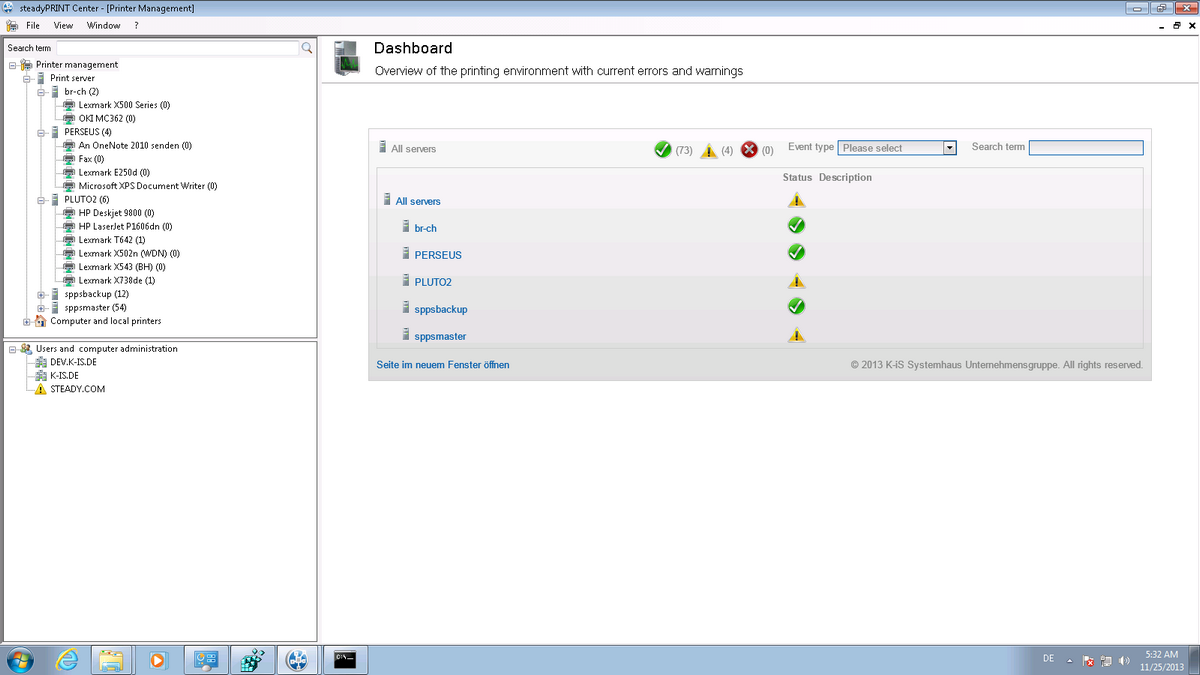Open the PLUTO2 link in dashboard
Viewport: 1200px width, 675px height.
(x=433, y=282)
